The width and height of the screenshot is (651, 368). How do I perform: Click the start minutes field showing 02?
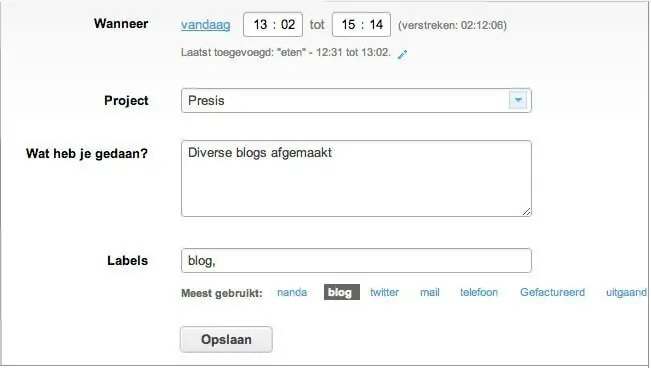coord(288,25)
